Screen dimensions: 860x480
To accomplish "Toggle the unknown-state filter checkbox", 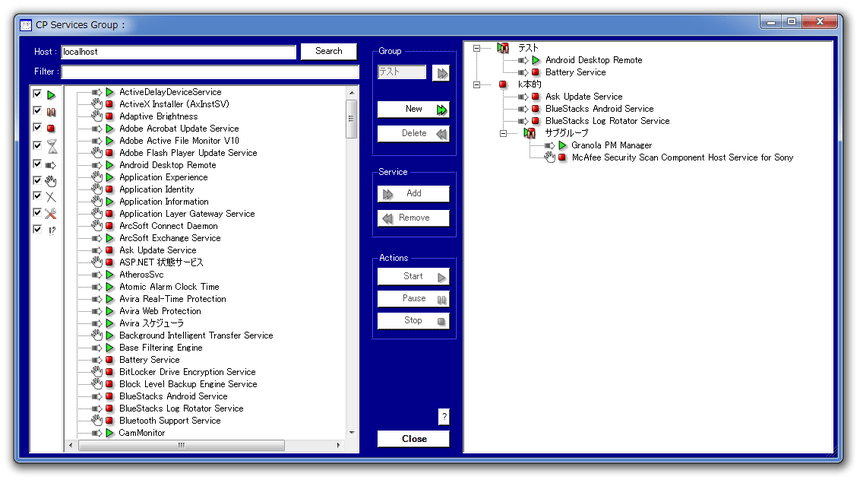I will [x=37, y=229].
